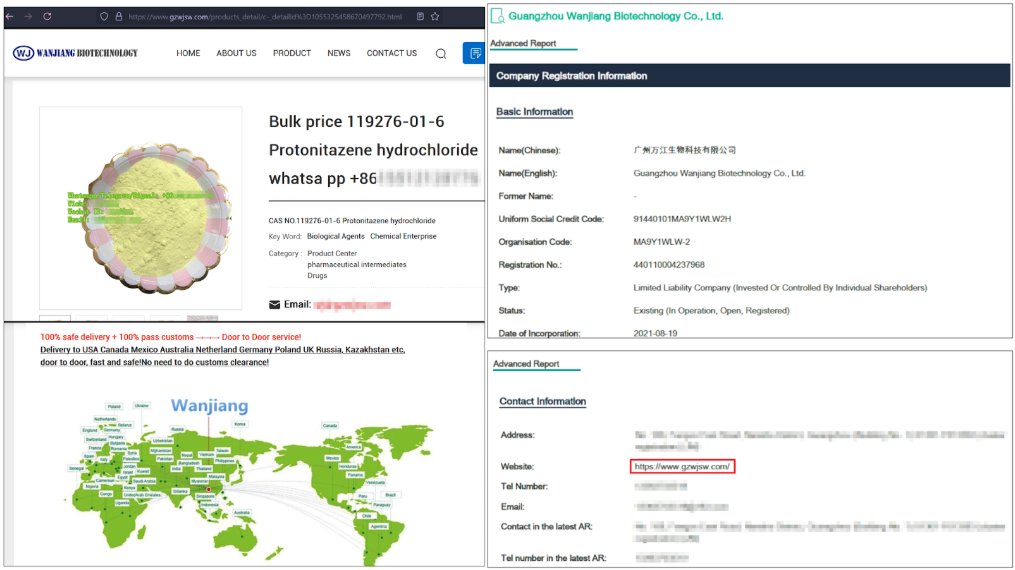Open the ABOUT US menu item
The width and height of the screenshot is (1015, 570).
tap(236, 53)
